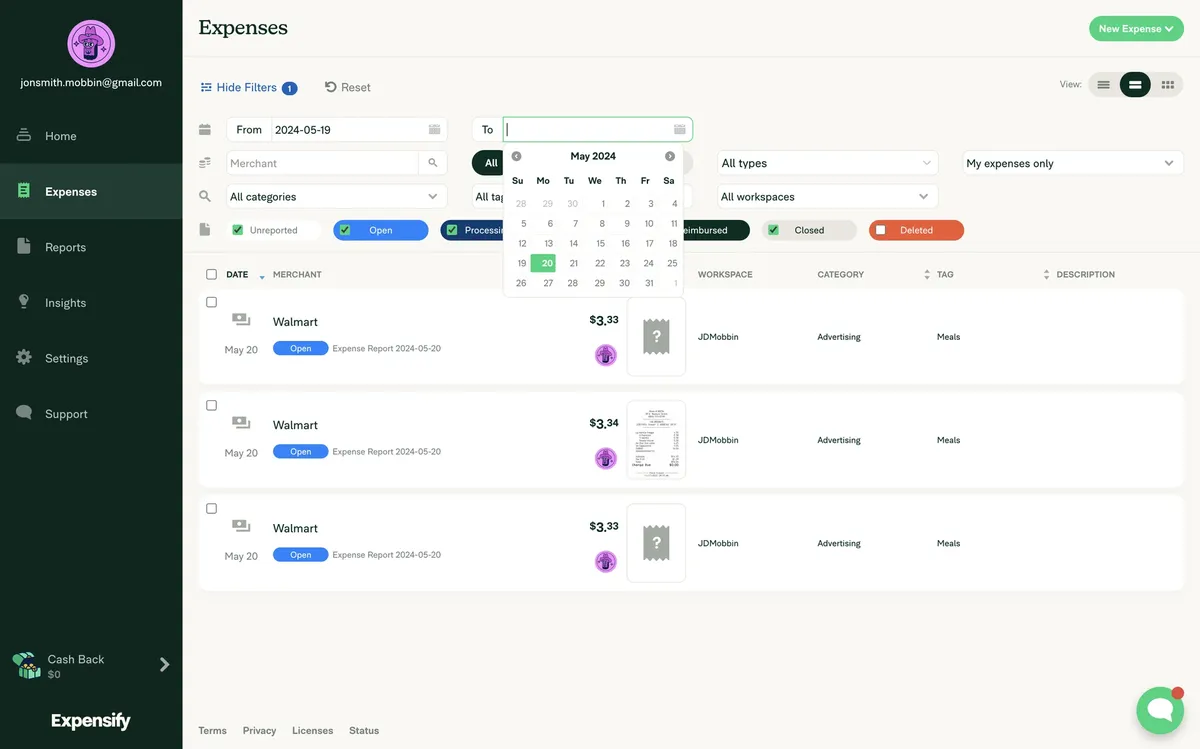1200x749 pixels.
Task: Open the Privacy footer link
Action: click(259, 731)
